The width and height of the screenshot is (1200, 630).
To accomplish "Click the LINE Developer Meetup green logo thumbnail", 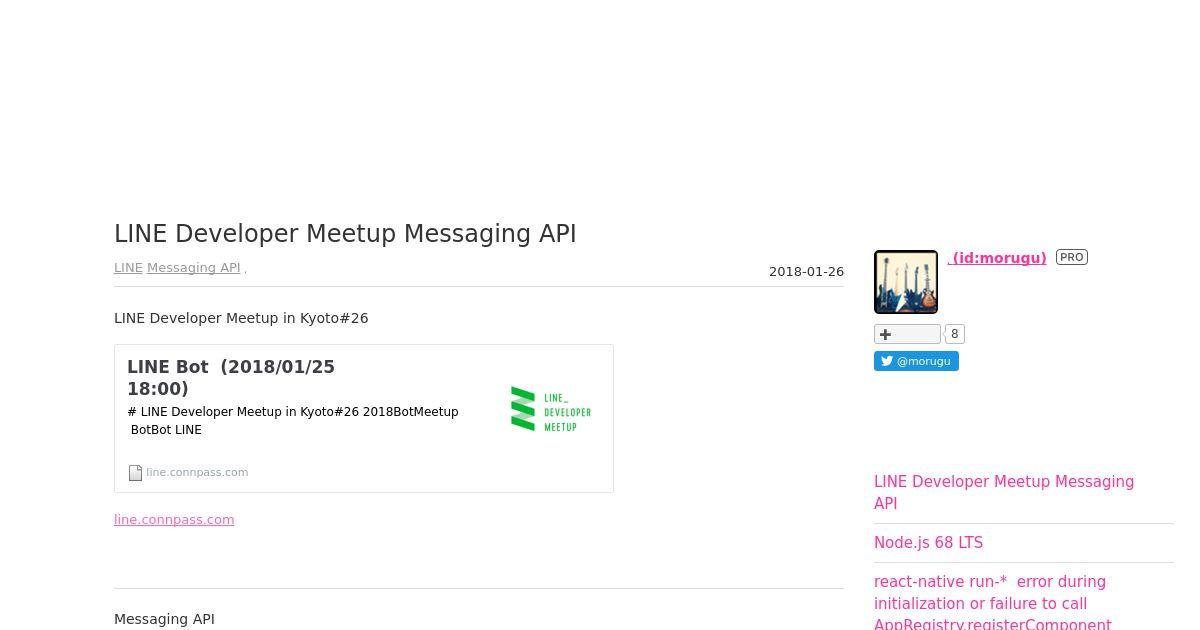I will (x=551, y=409).
